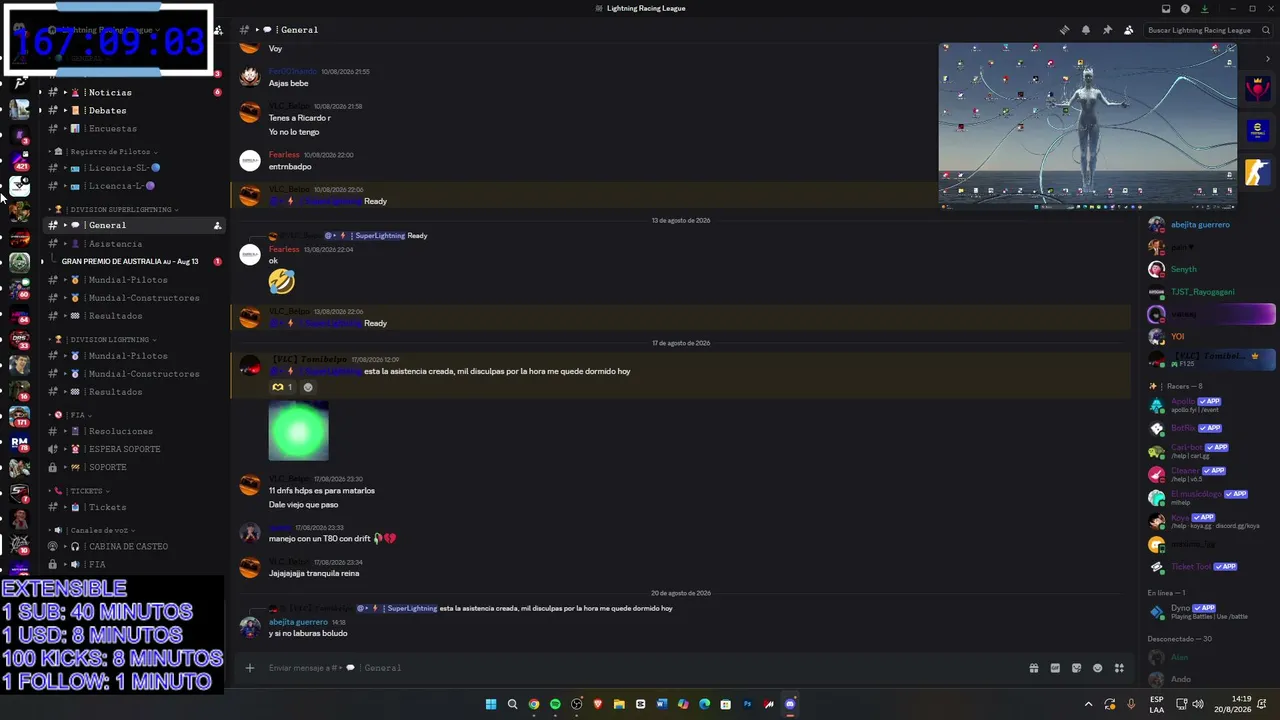Click Discord icon in taskbar
Viewport: 1280px width, 720px height.
click(790, 704)
